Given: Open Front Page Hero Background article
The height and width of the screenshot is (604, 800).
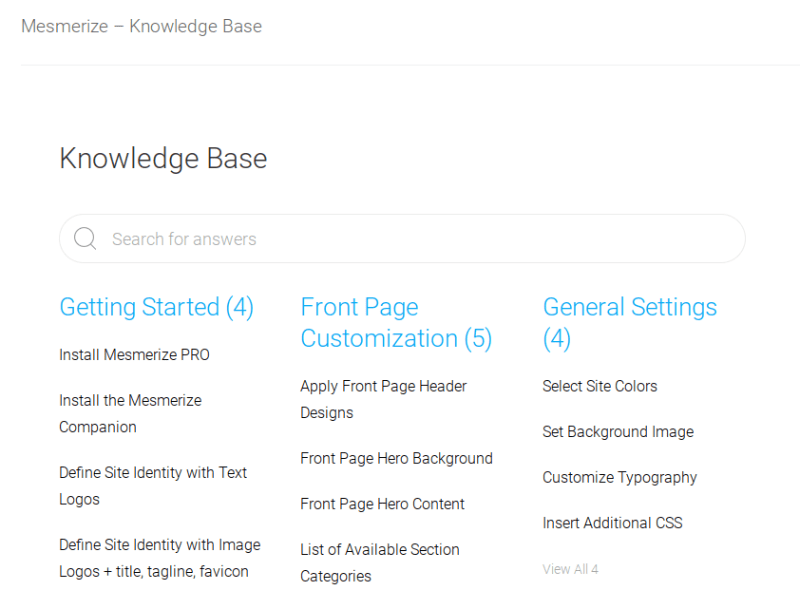Looking at the screenshot, I should (x=396, y=458).
